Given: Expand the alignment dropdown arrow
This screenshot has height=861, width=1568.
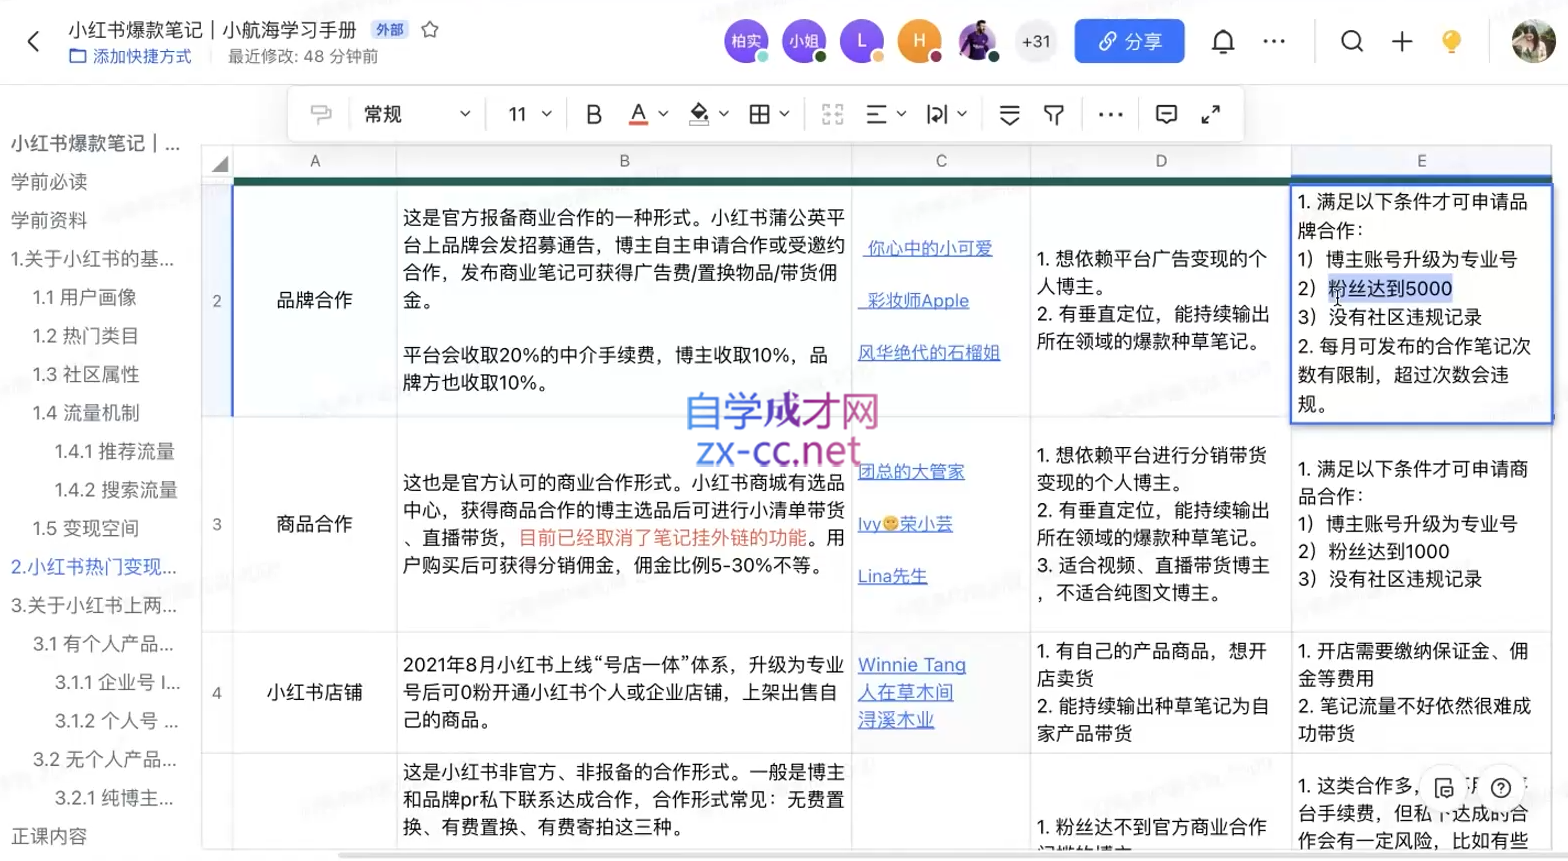Looking at the screenshot, I should (x=901, y=114).
